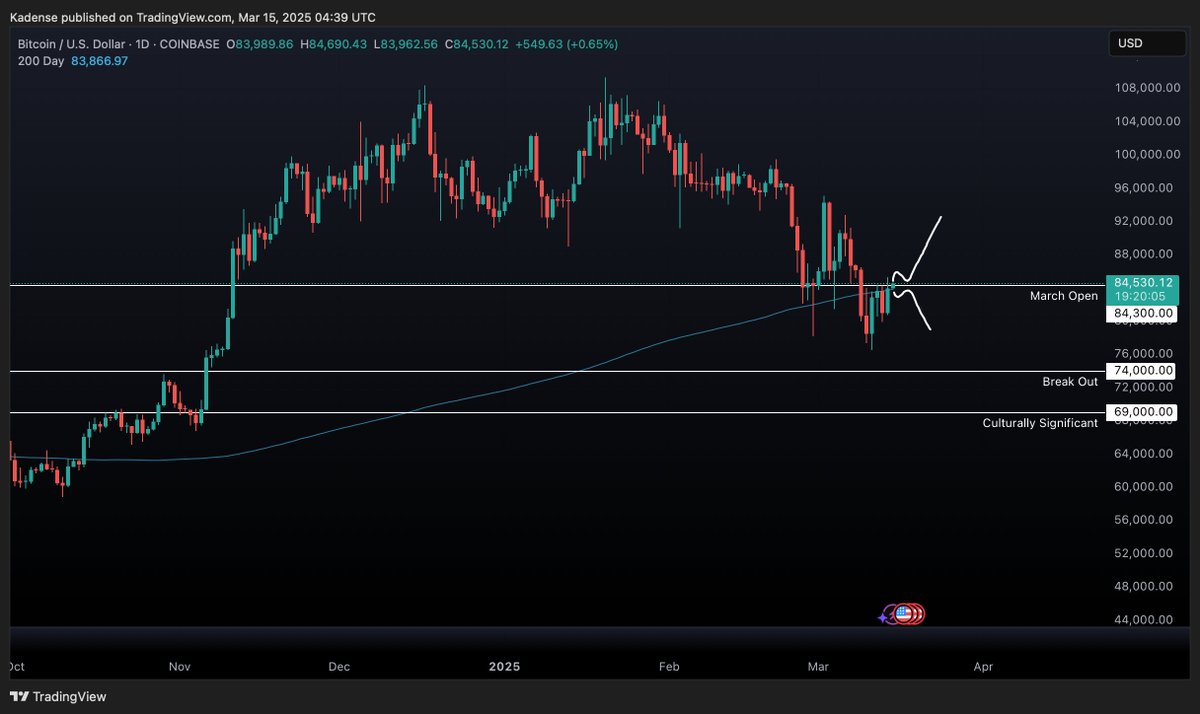Select the 74,000.00 price line tag

[1142, 371]
